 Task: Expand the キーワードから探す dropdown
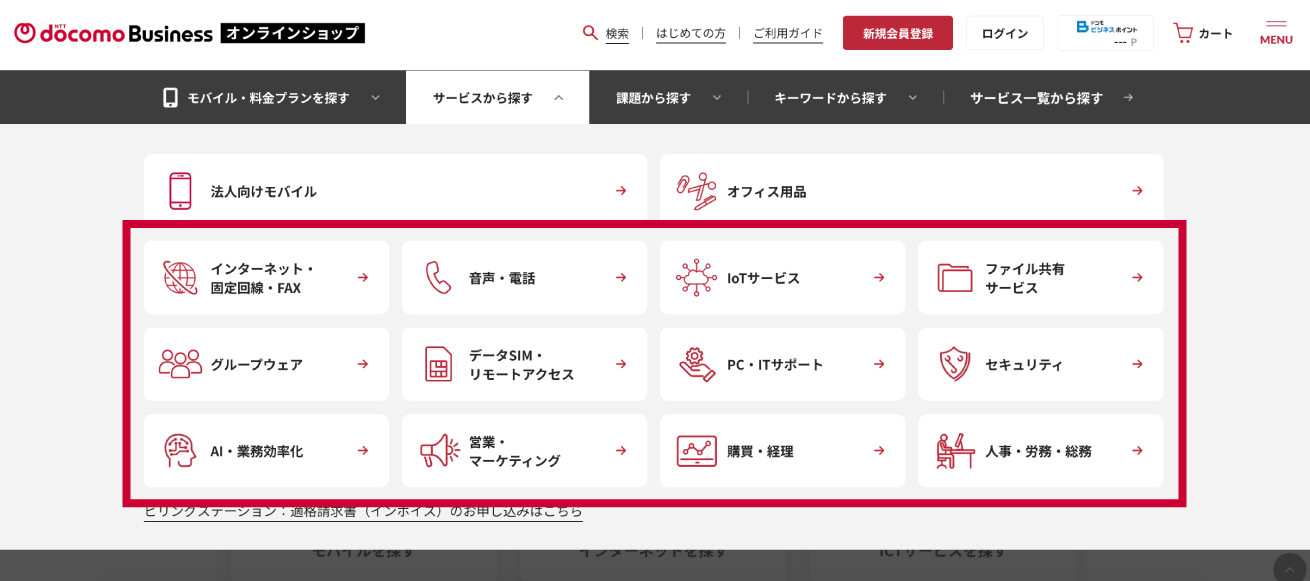pos(844,98)
